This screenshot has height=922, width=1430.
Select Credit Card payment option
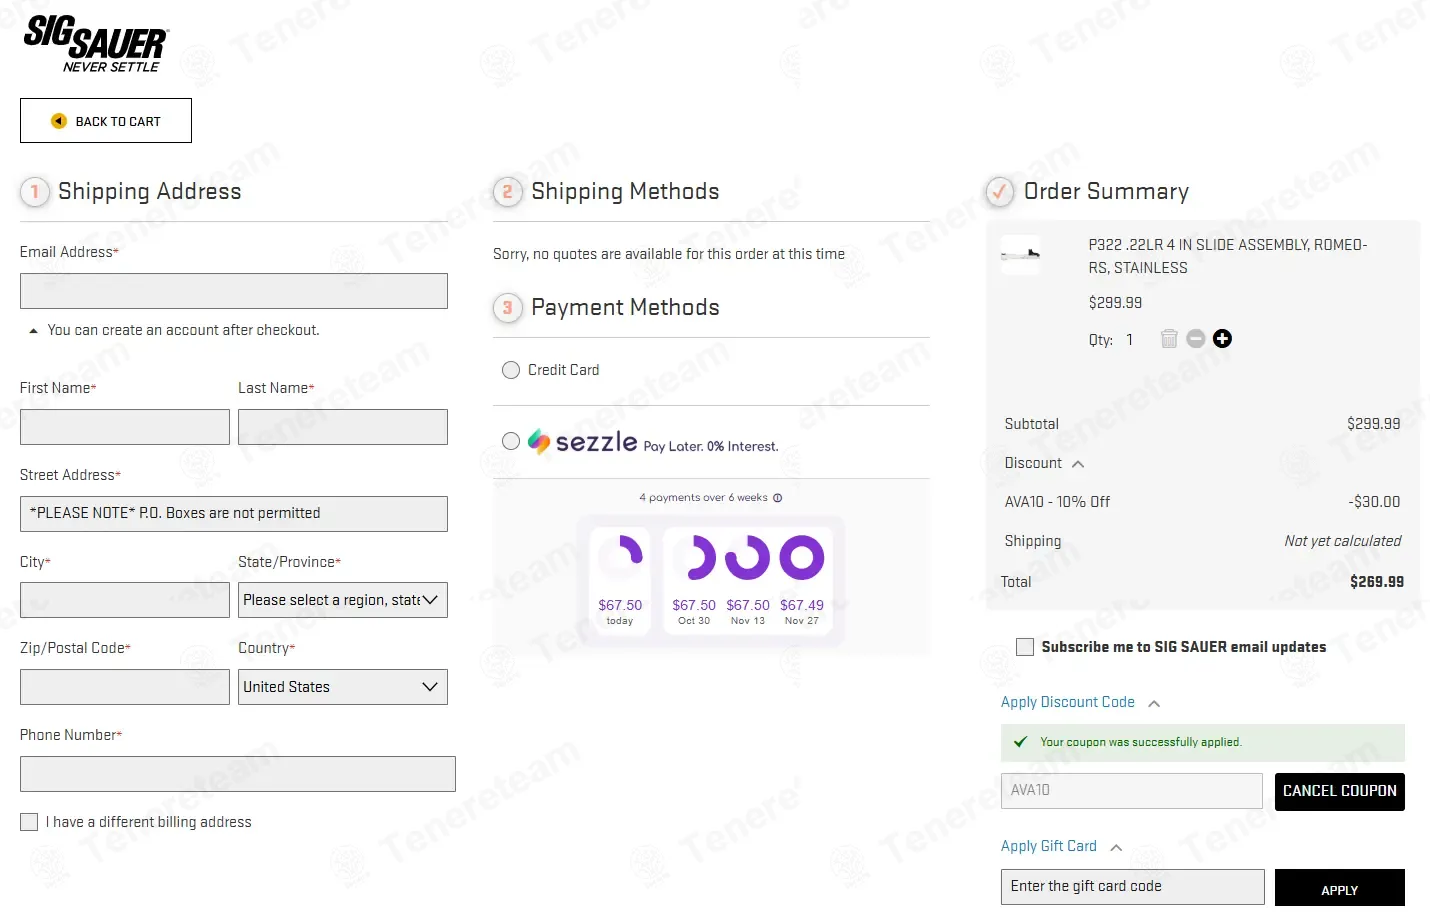pyautogui.click(x=511, y=370)
